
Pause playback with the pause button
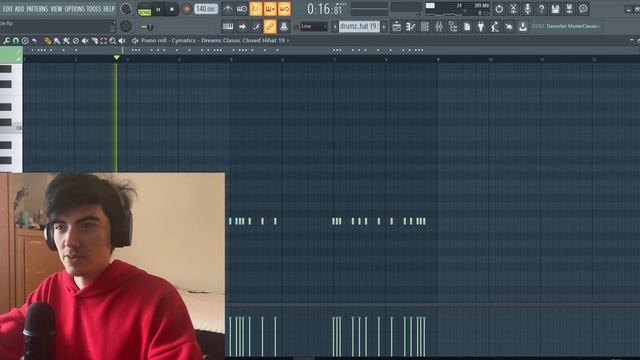[158, 9]
